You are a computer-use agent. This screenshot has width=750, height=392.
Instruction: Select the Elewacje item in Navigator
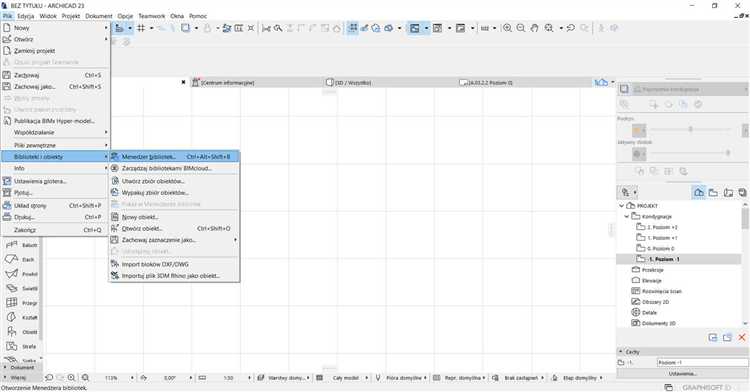coord(647,280)
